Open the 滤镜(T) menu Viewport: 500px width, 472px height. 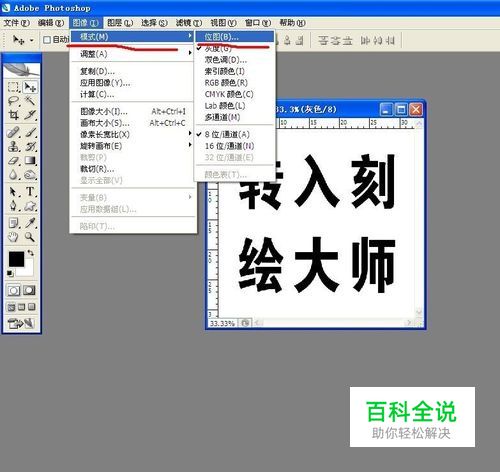coord(189,23)
